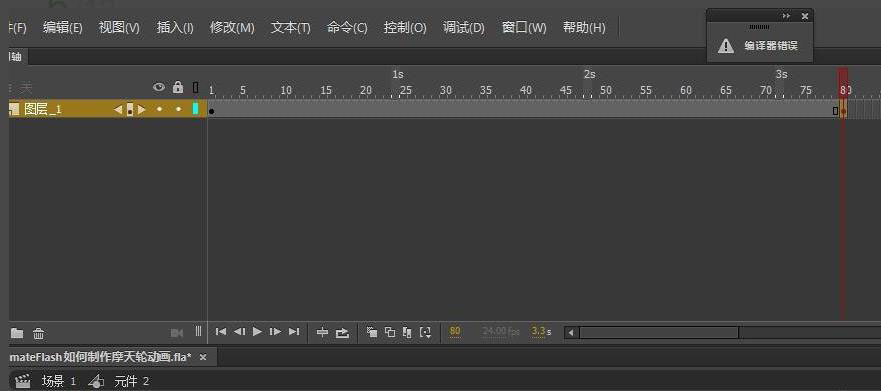Delete layer with trash icon
The height and width of the screenshot is (391, 881).
click(x=38, y=334)
